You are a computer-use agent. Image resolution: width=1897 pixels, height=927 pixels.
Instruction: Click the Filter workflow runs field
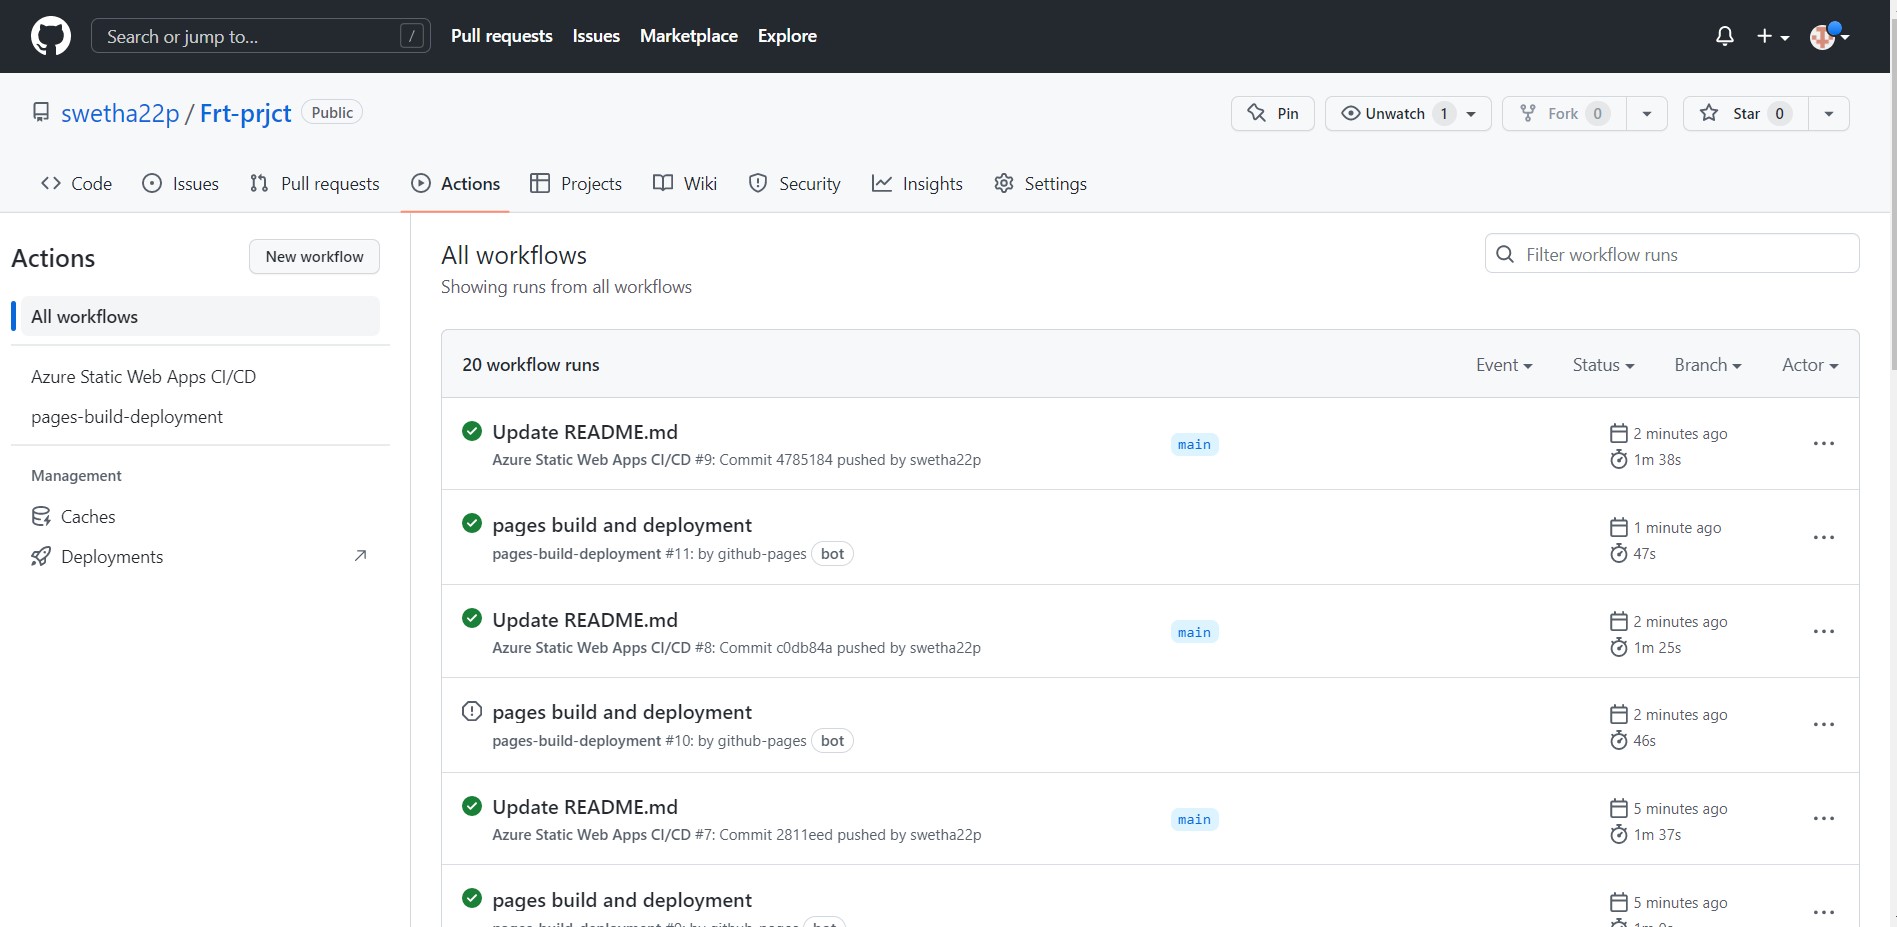(x=1670, y=253)
